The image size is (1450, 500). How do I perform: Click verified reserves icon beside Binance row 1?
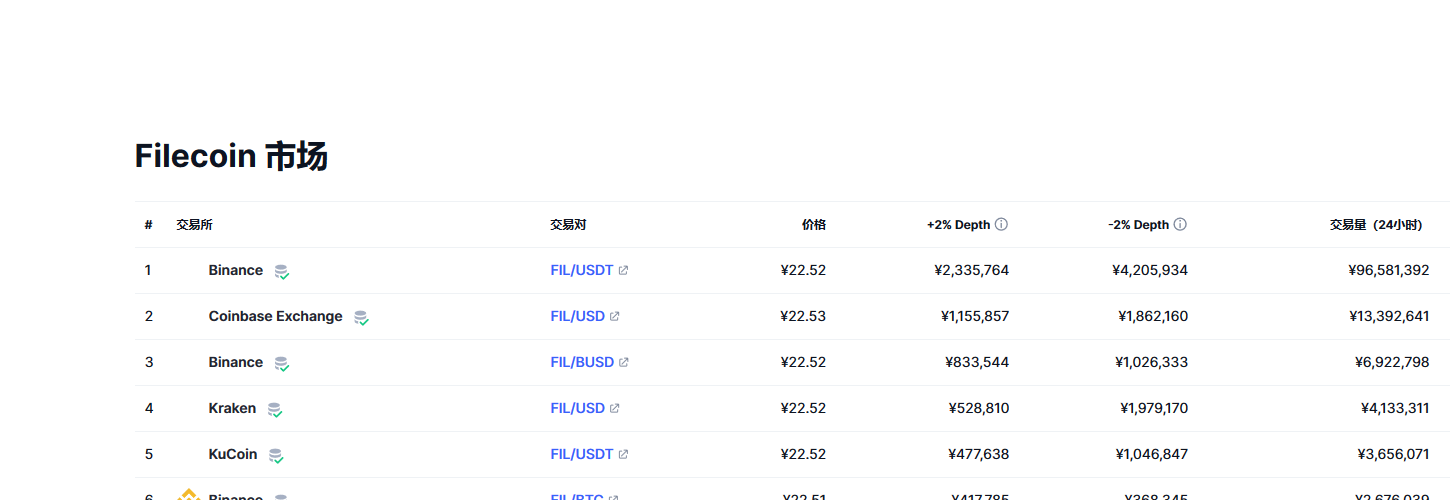(282, 271)
